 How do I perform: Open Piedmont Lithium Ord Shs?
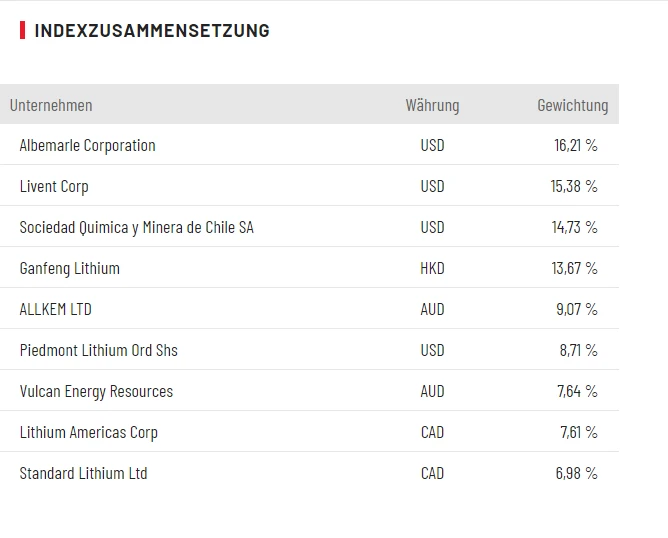coord(98,350)
